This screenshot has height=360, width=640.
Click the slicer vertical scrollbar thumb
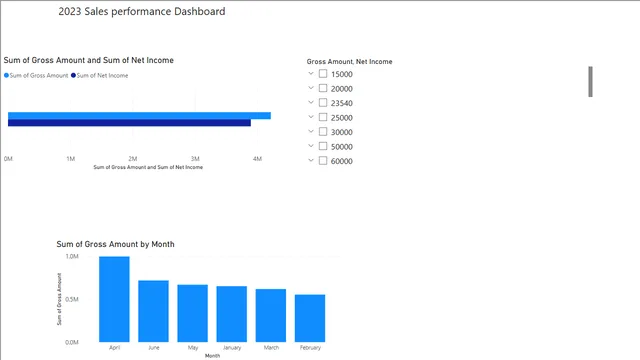[x=590, y=82]
